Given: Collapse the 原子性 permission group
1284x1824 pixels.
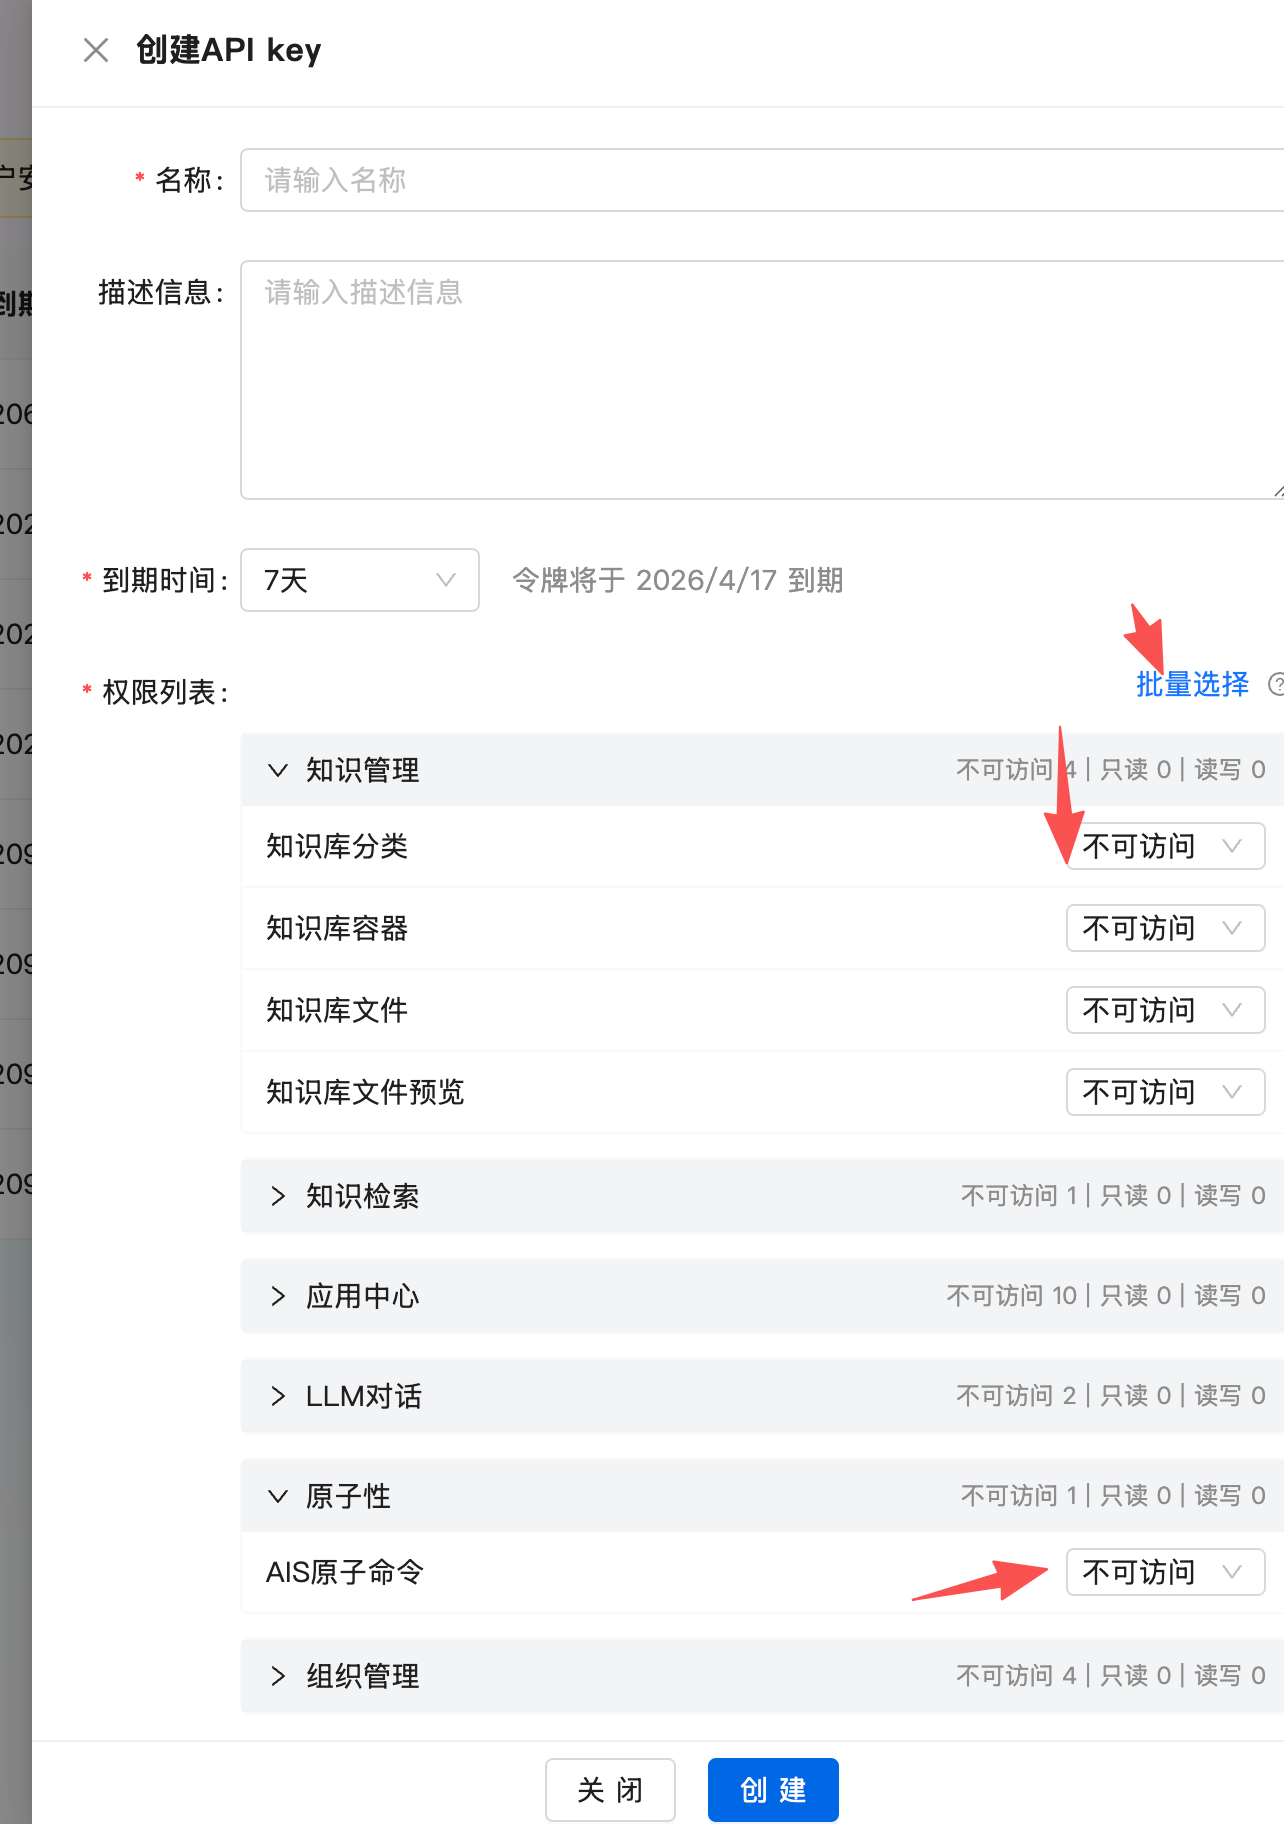Looking at the screenshot, I should (x=278, y=1496).
